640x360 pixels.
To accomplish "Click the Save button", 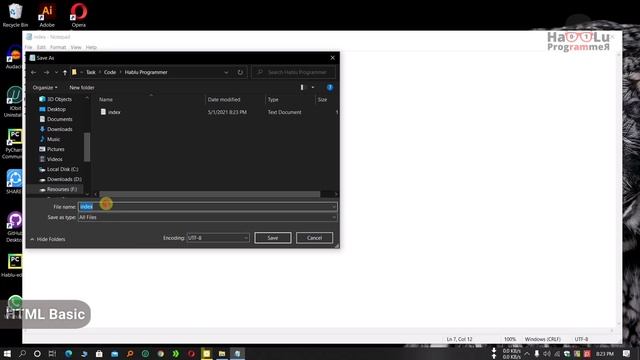I will coord(273,238).
